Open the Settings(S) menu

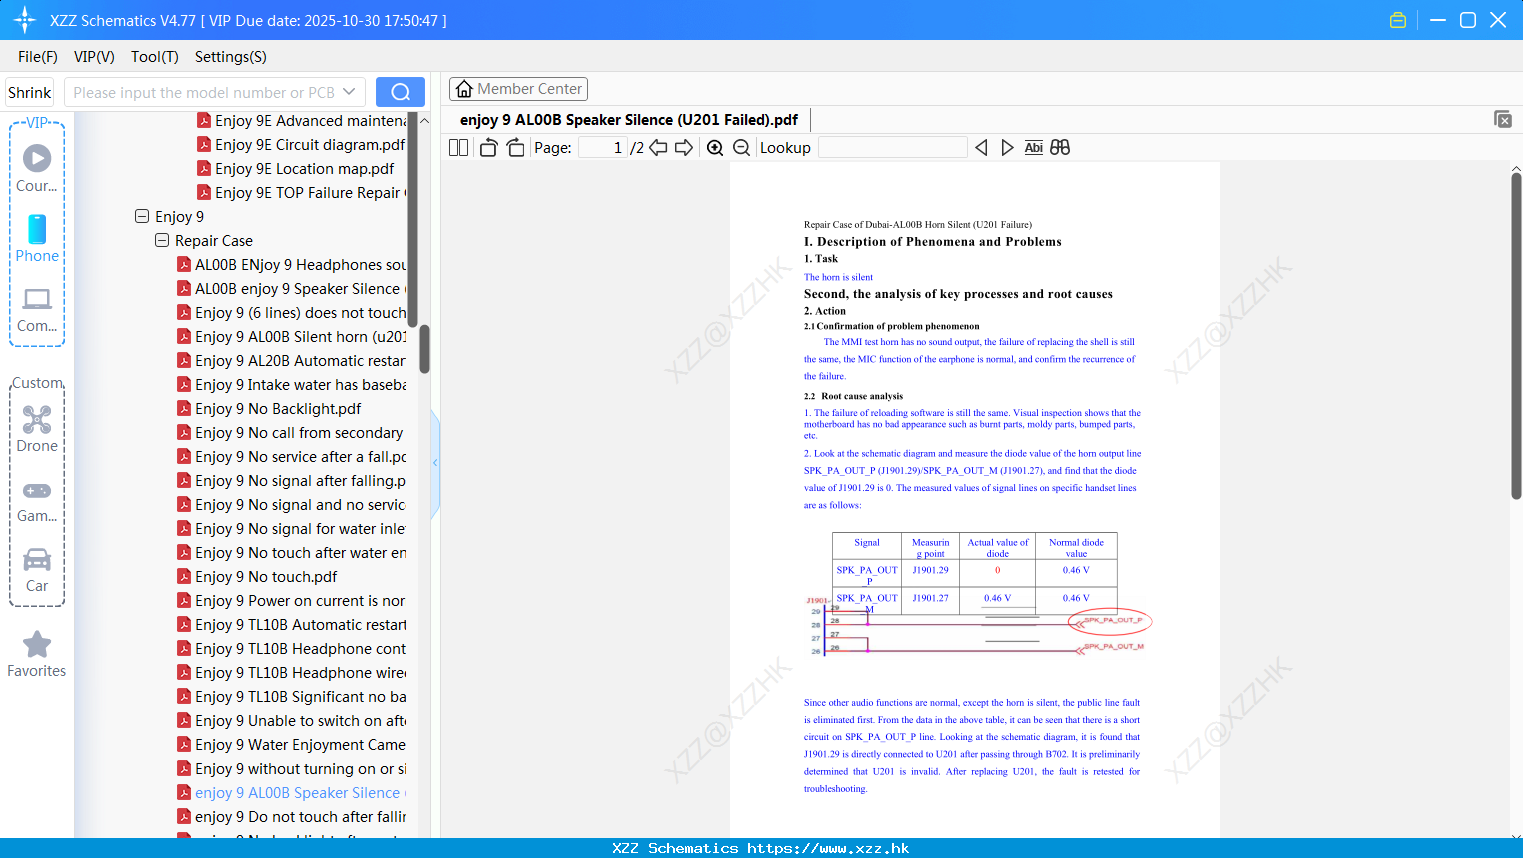click(x=231, y=57)
